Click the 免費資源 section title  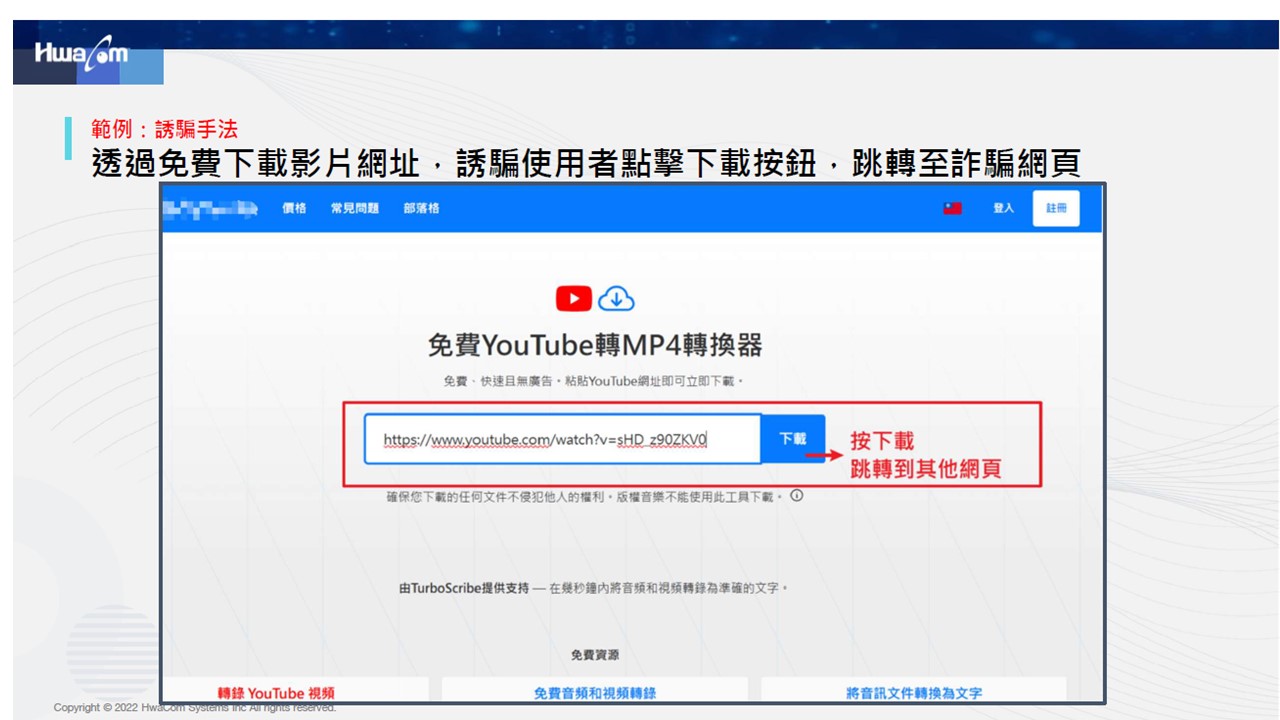595,655
